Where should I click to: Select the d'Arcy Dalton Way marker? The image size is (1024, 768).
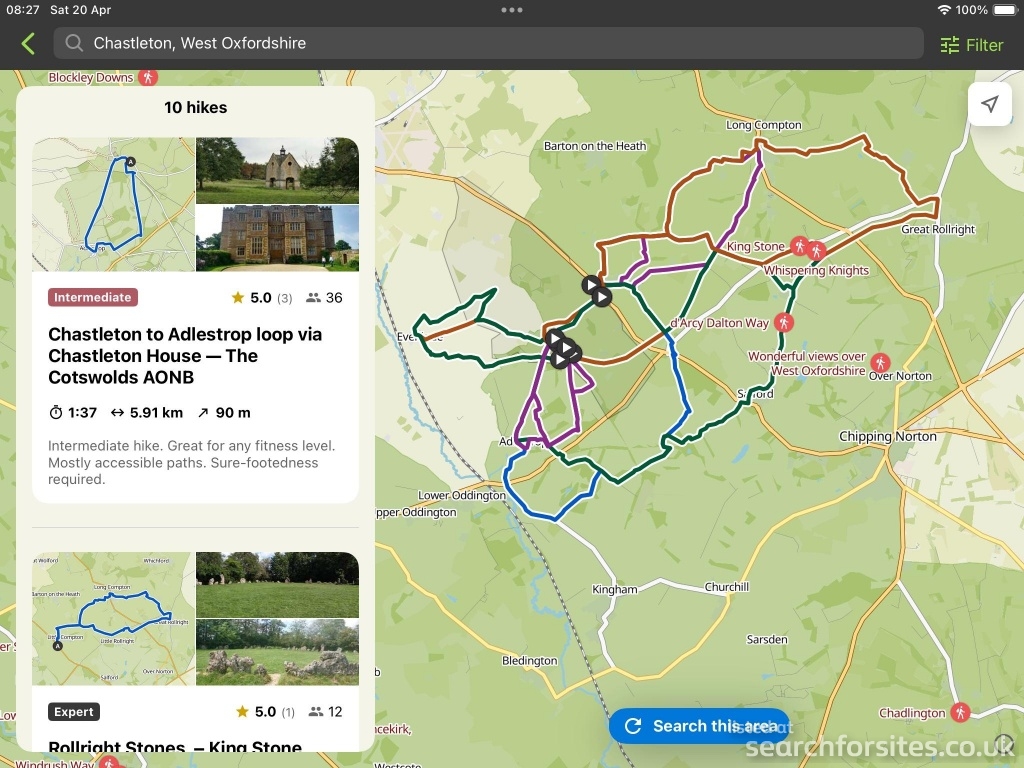click(x=784, y=322)
